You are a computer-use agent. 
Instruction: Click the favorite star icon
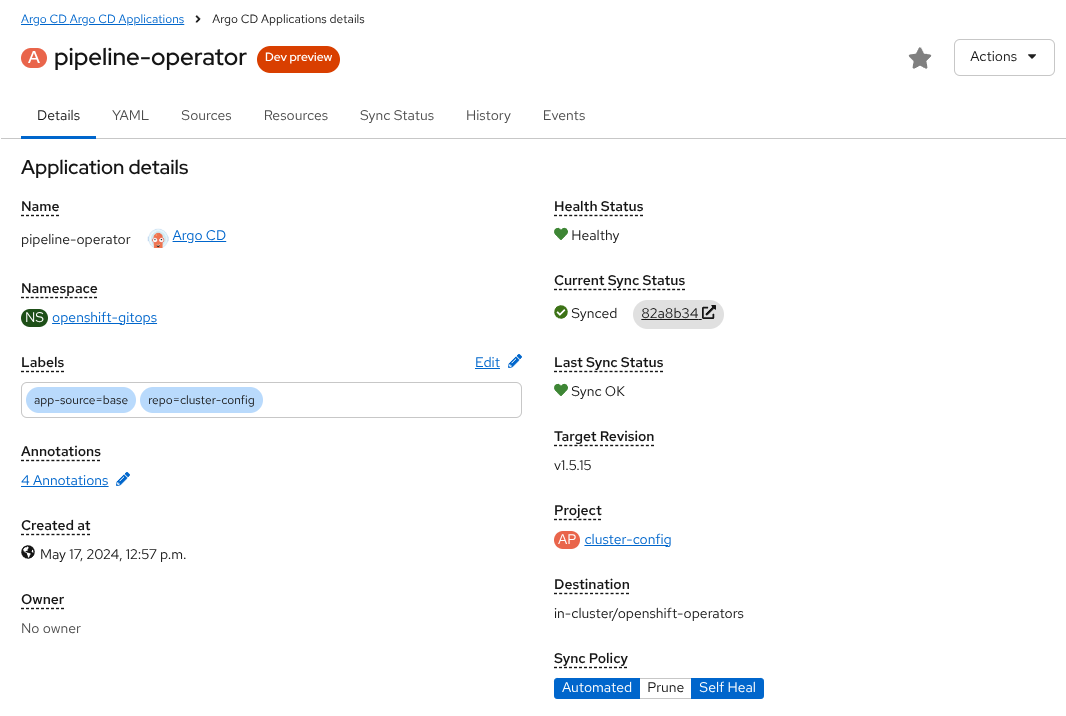[919, 58]
